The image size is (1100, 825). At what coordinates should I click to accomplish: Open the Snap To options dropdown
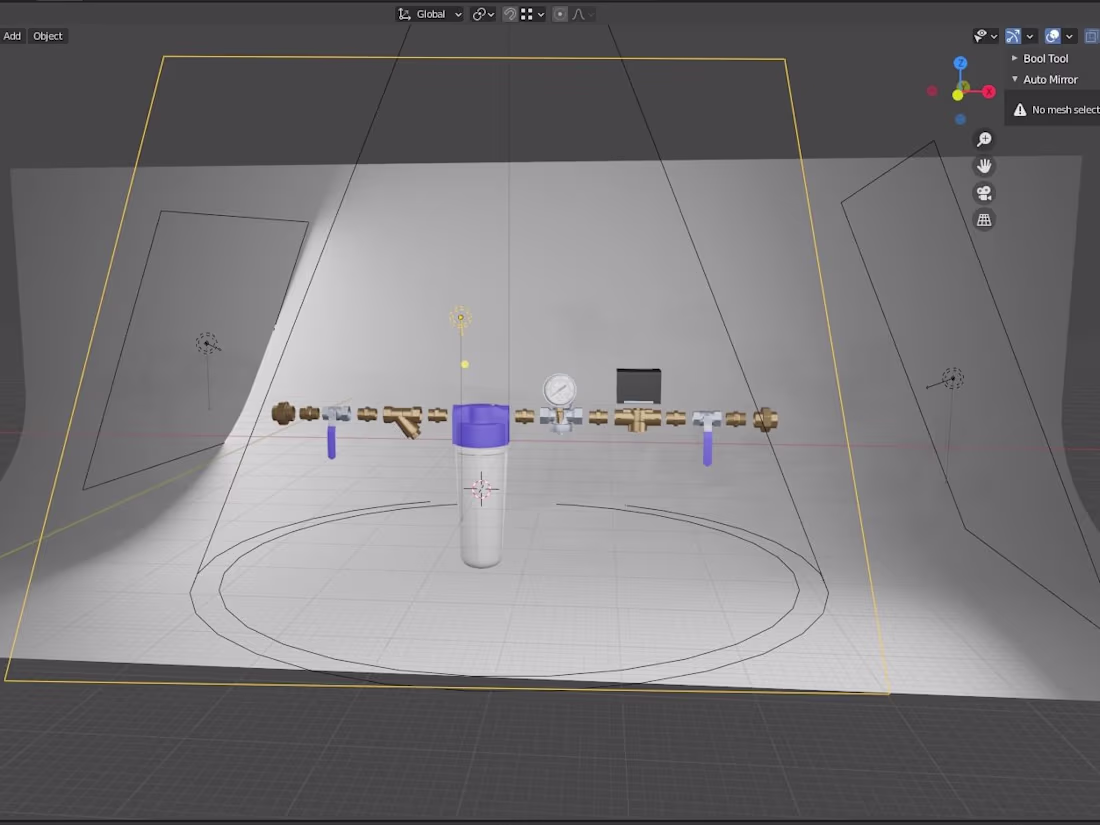coord(538,13)
